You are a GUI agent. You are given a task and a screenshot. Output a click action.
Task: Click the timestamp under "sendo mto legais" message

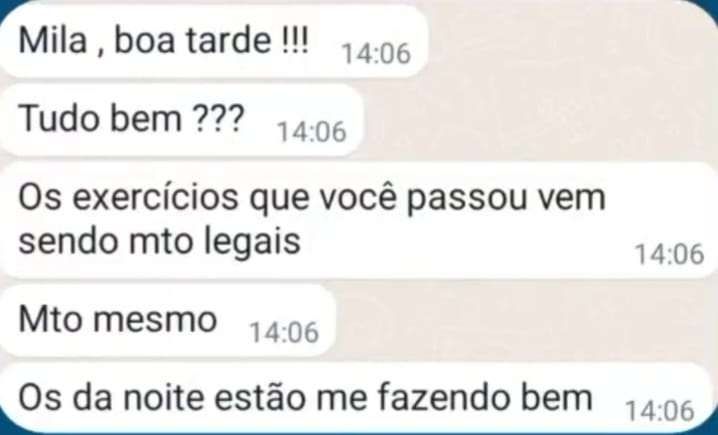[x=669, y=254]
